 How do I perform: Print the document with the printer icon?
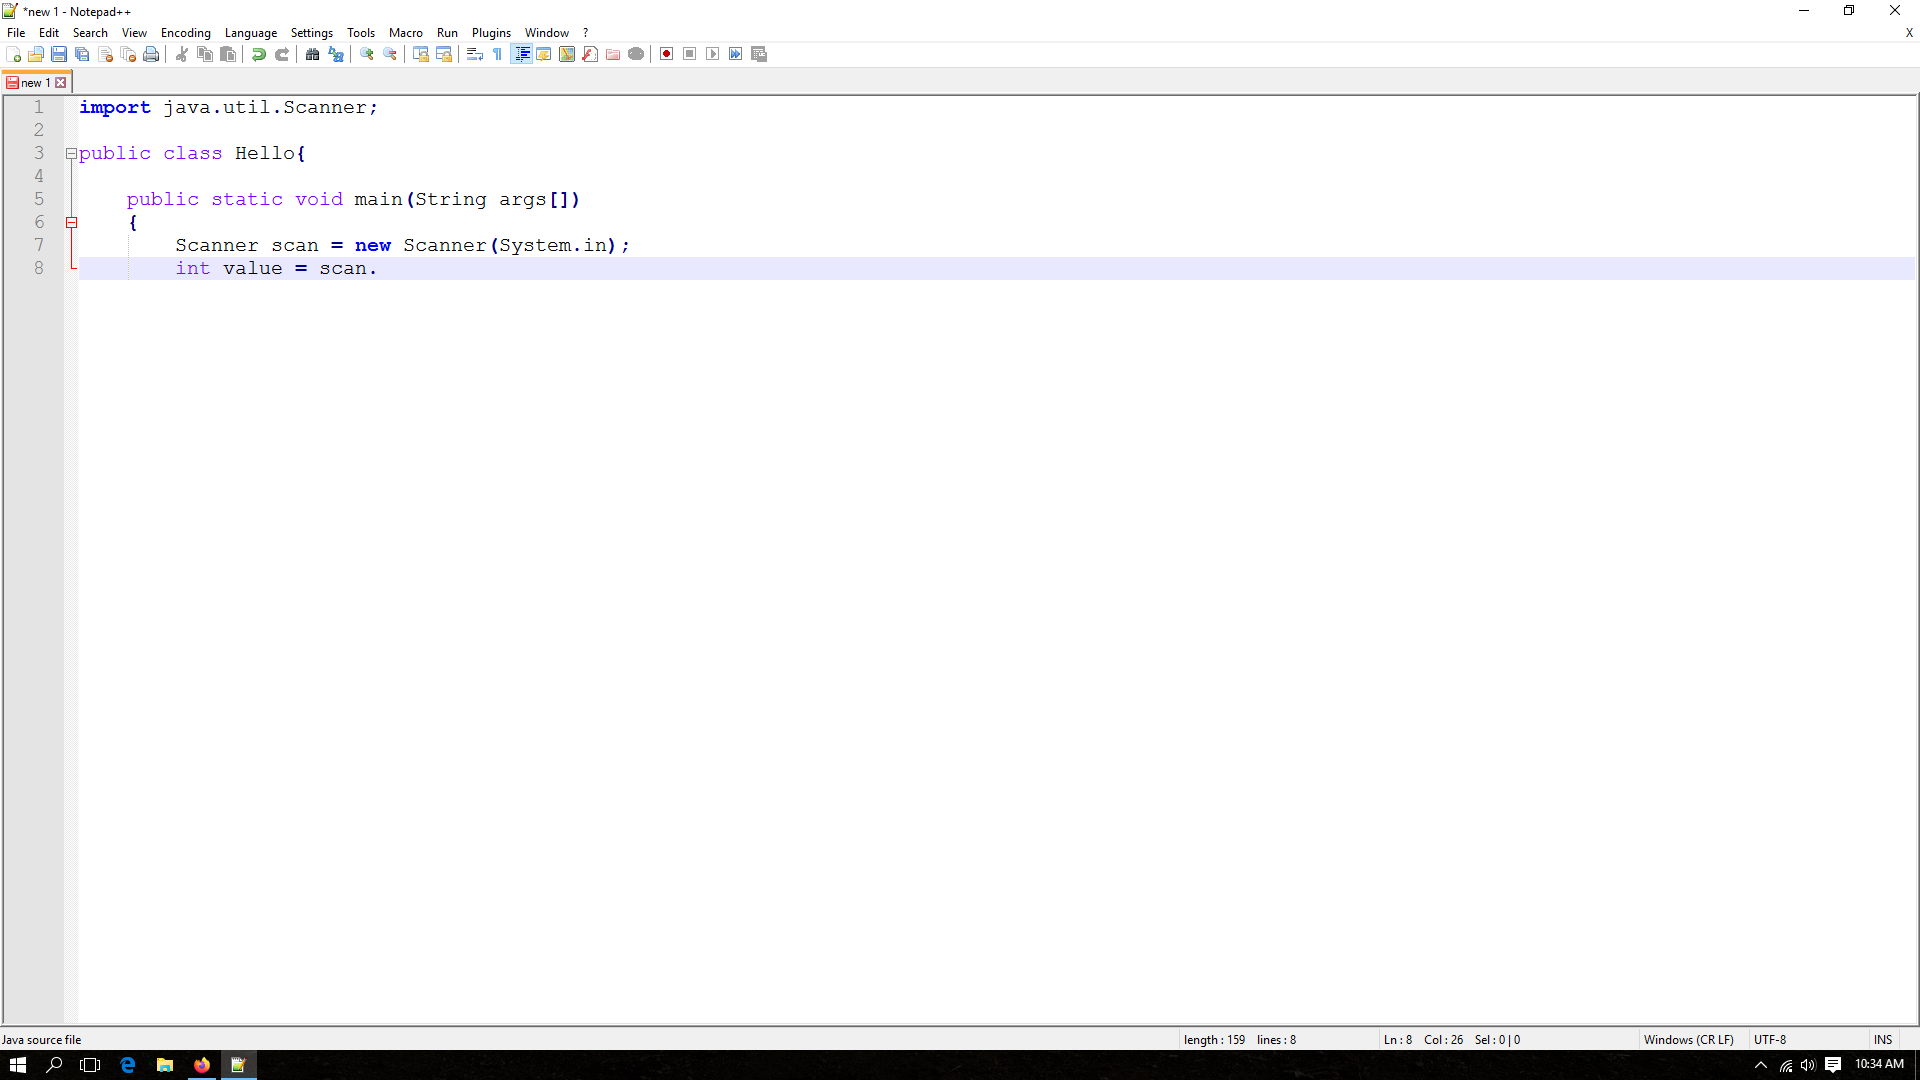[151, 54]
